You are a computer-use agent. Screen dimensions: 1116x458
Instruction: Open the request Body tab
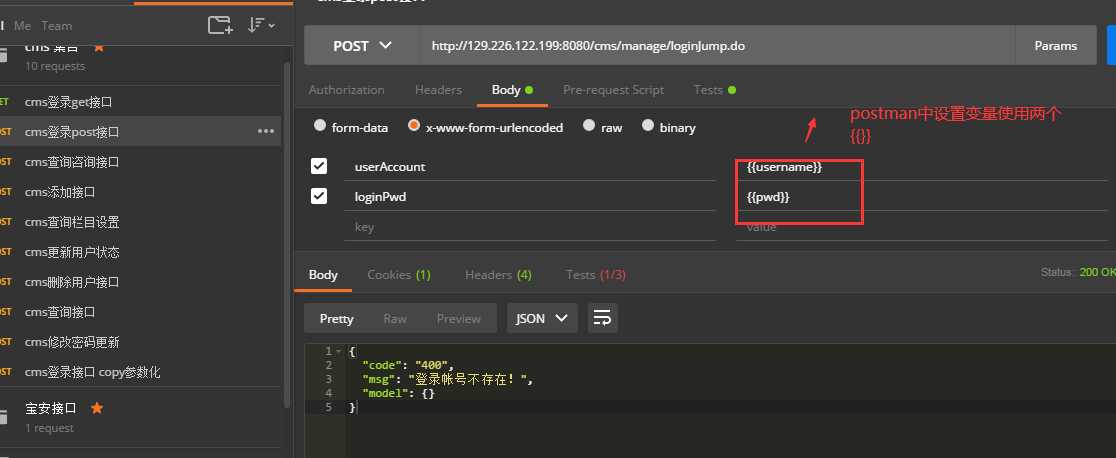(512, 90)
